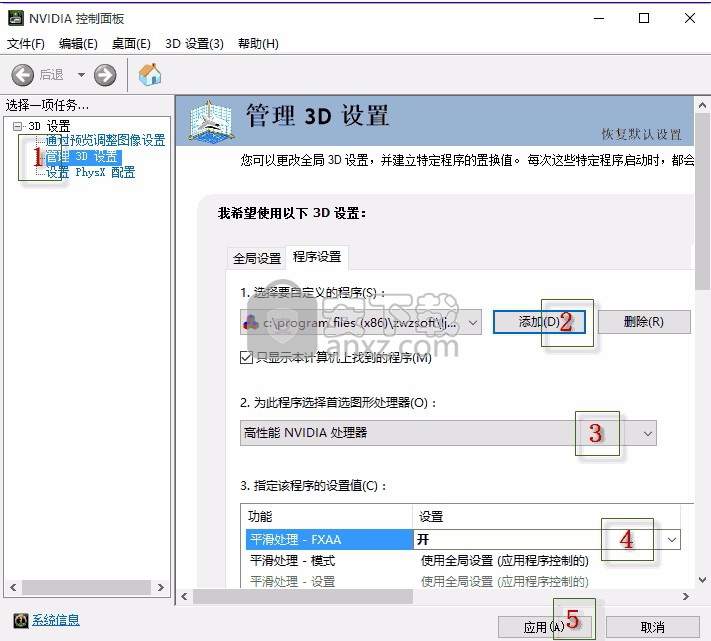Open the preferred graphics processor dropdown

[448, 433]
